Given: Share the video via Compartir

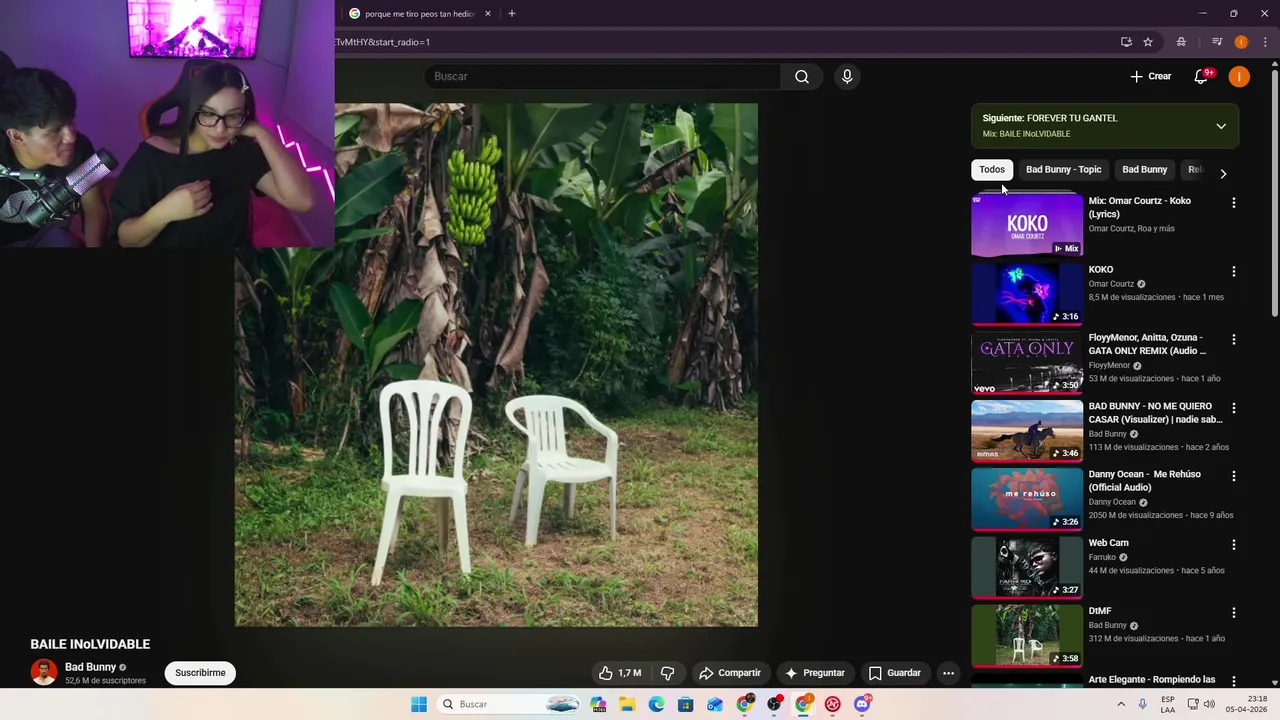Looking at the screenshot, I should click(730, 673).
